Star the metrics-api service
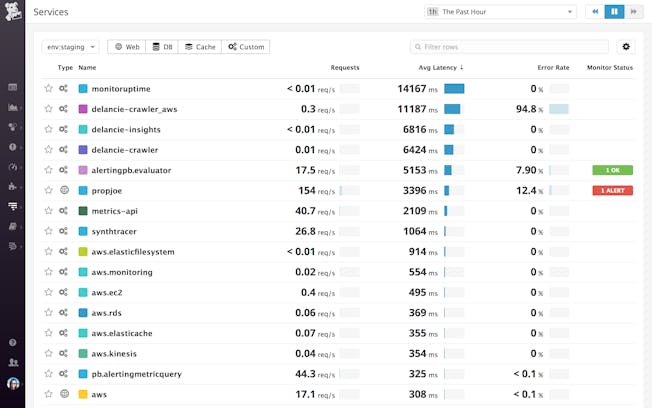 tap(49, 211)
